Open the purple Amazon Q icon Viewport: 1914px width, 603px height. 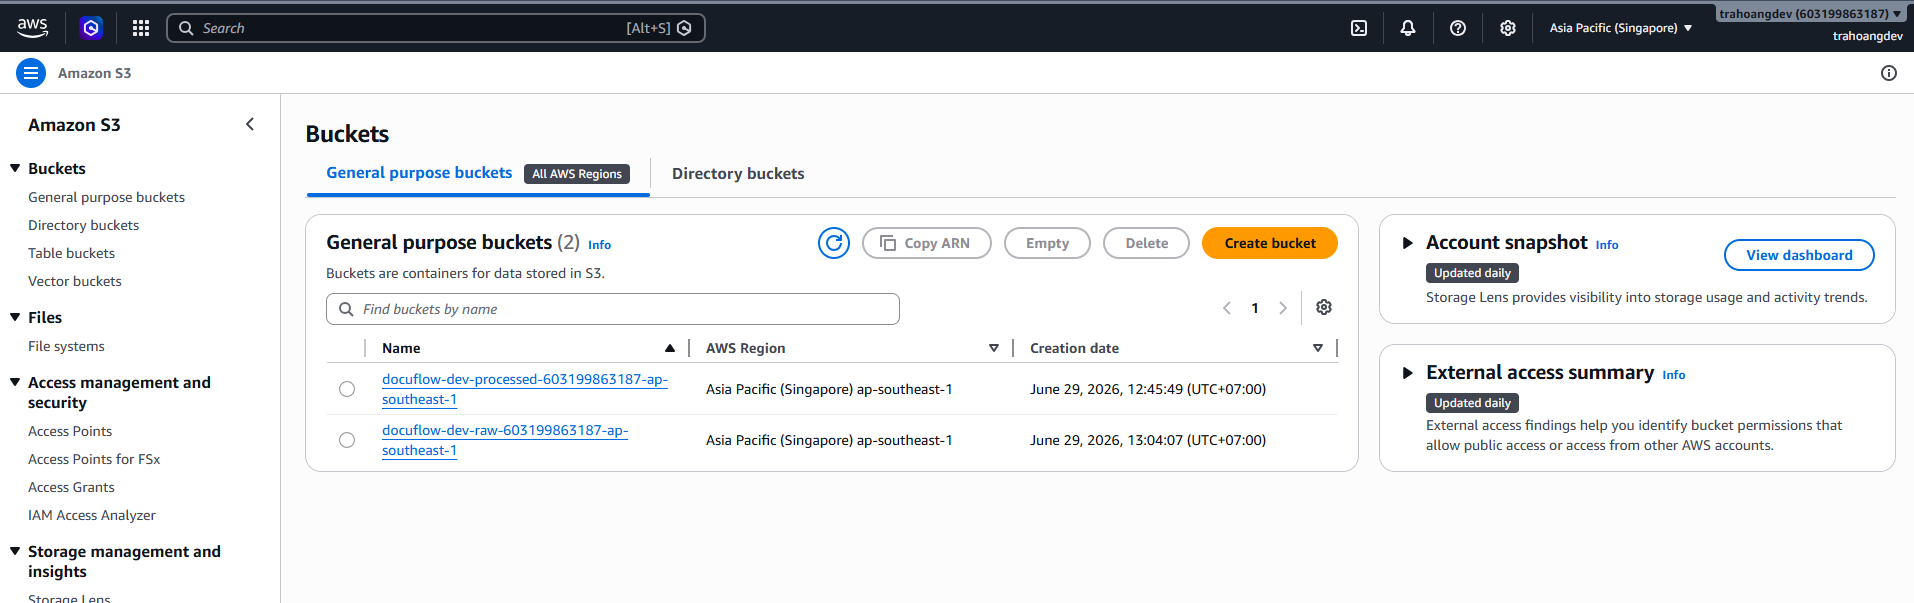click(91, 28)
